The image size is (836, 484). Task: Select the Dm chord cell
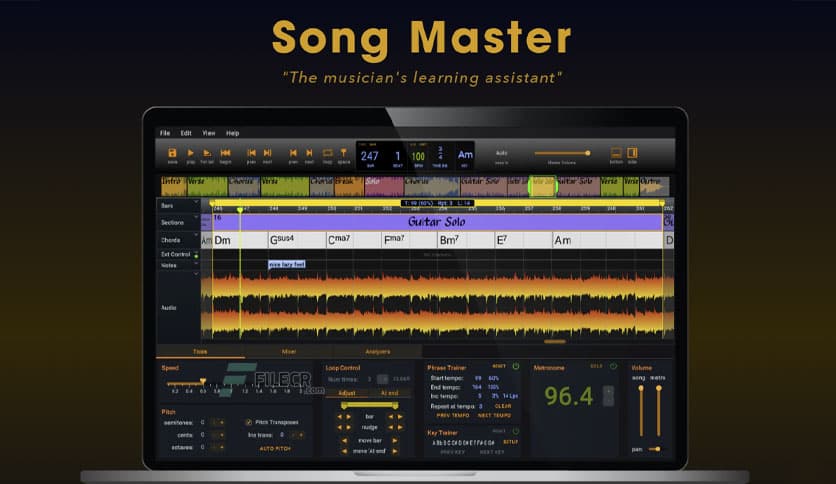click(x=240, y=240)
